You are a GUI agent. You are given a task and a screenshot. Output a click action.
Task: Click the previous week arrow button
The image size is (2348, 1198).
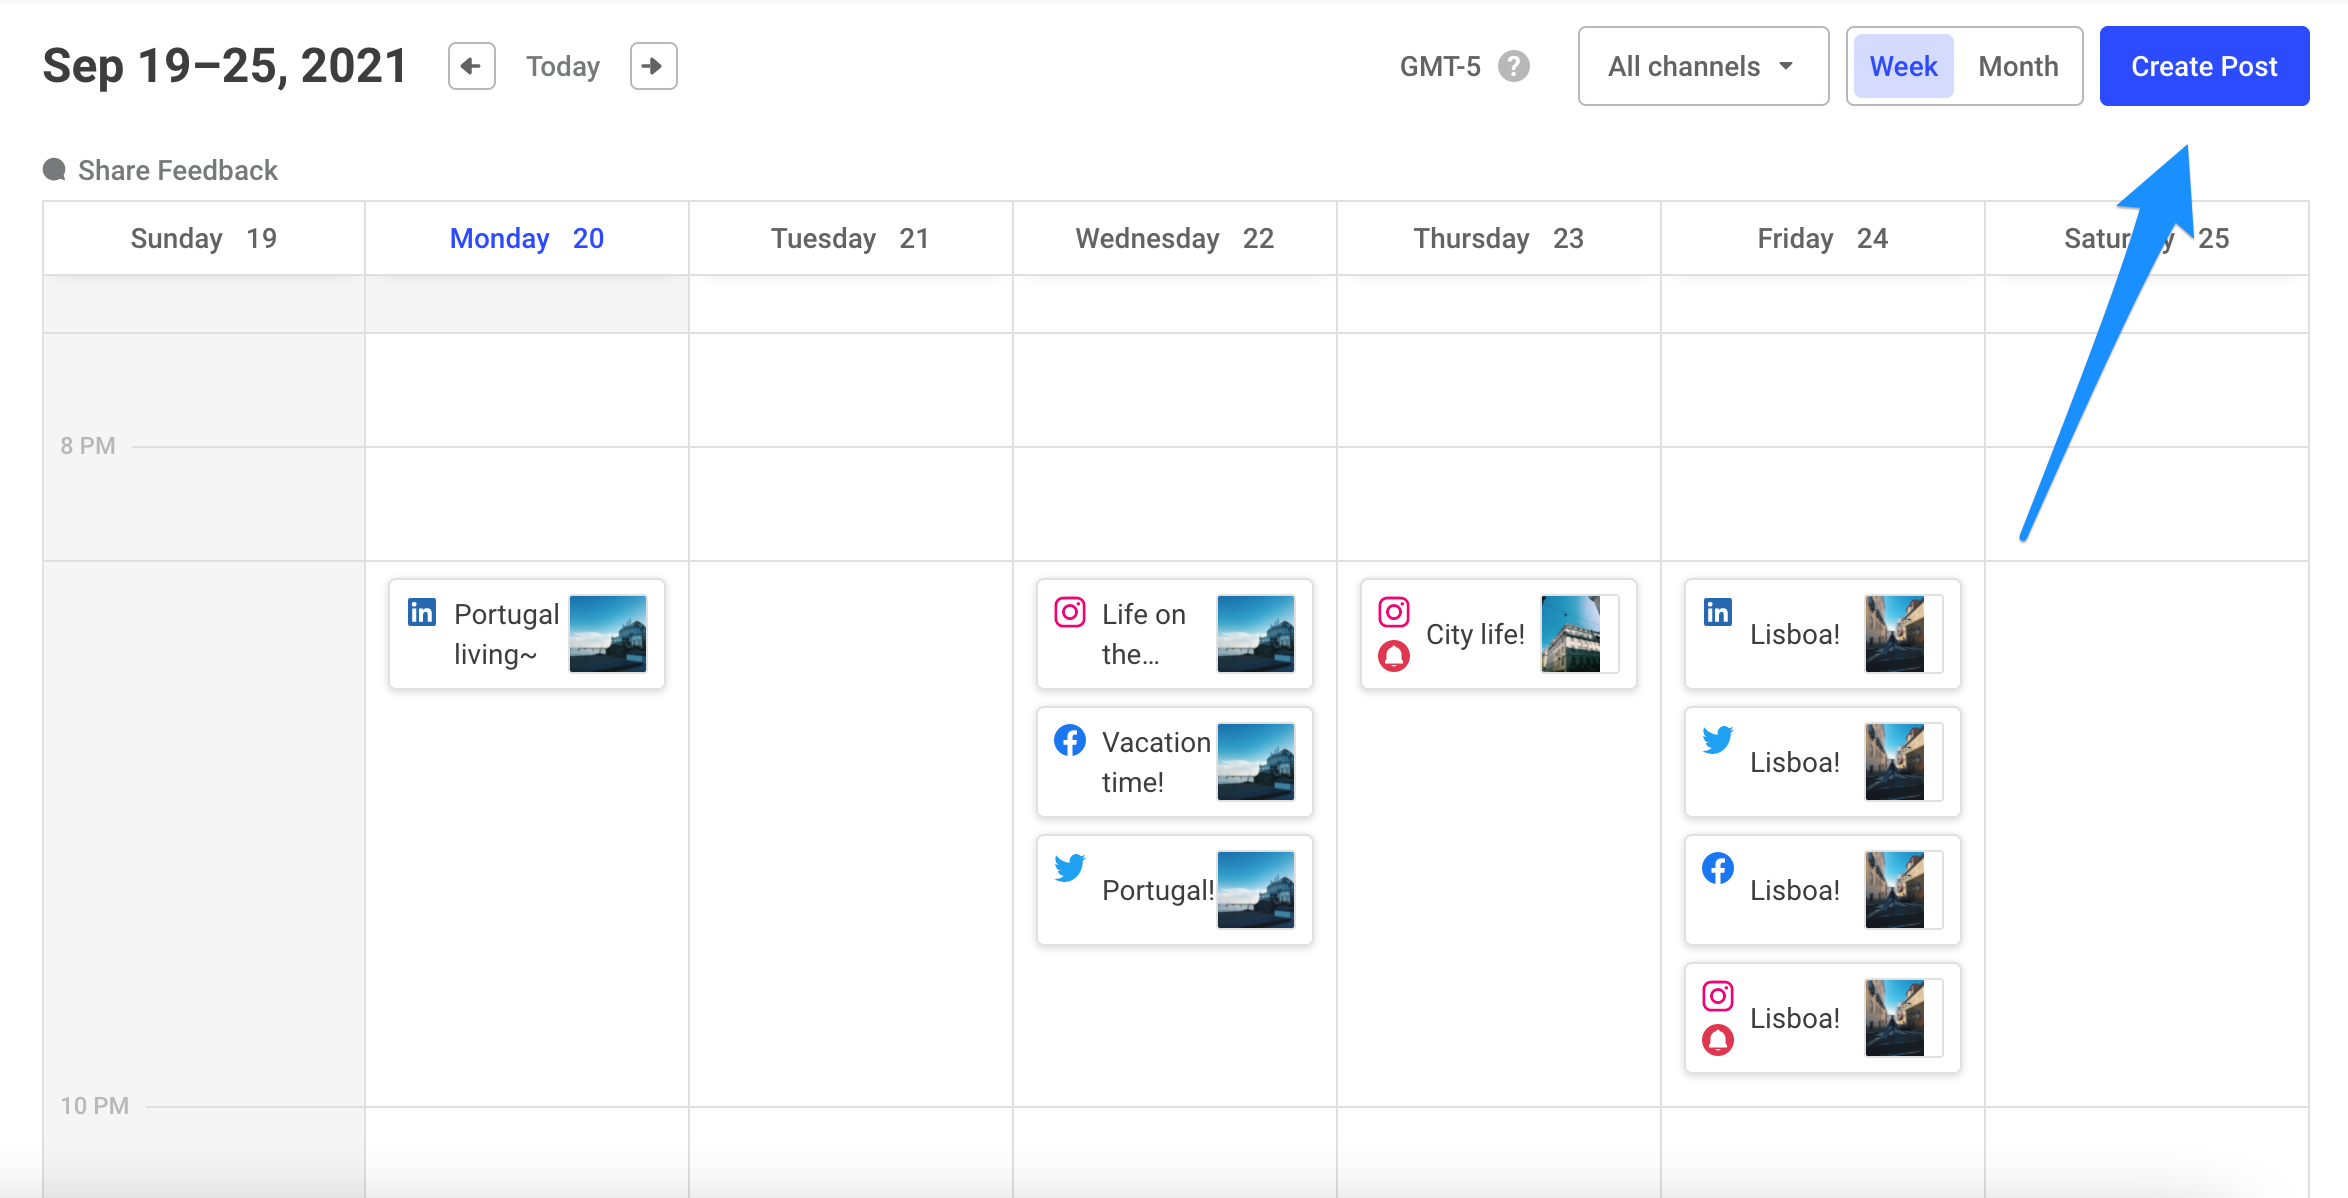click(x=471, y=66)
